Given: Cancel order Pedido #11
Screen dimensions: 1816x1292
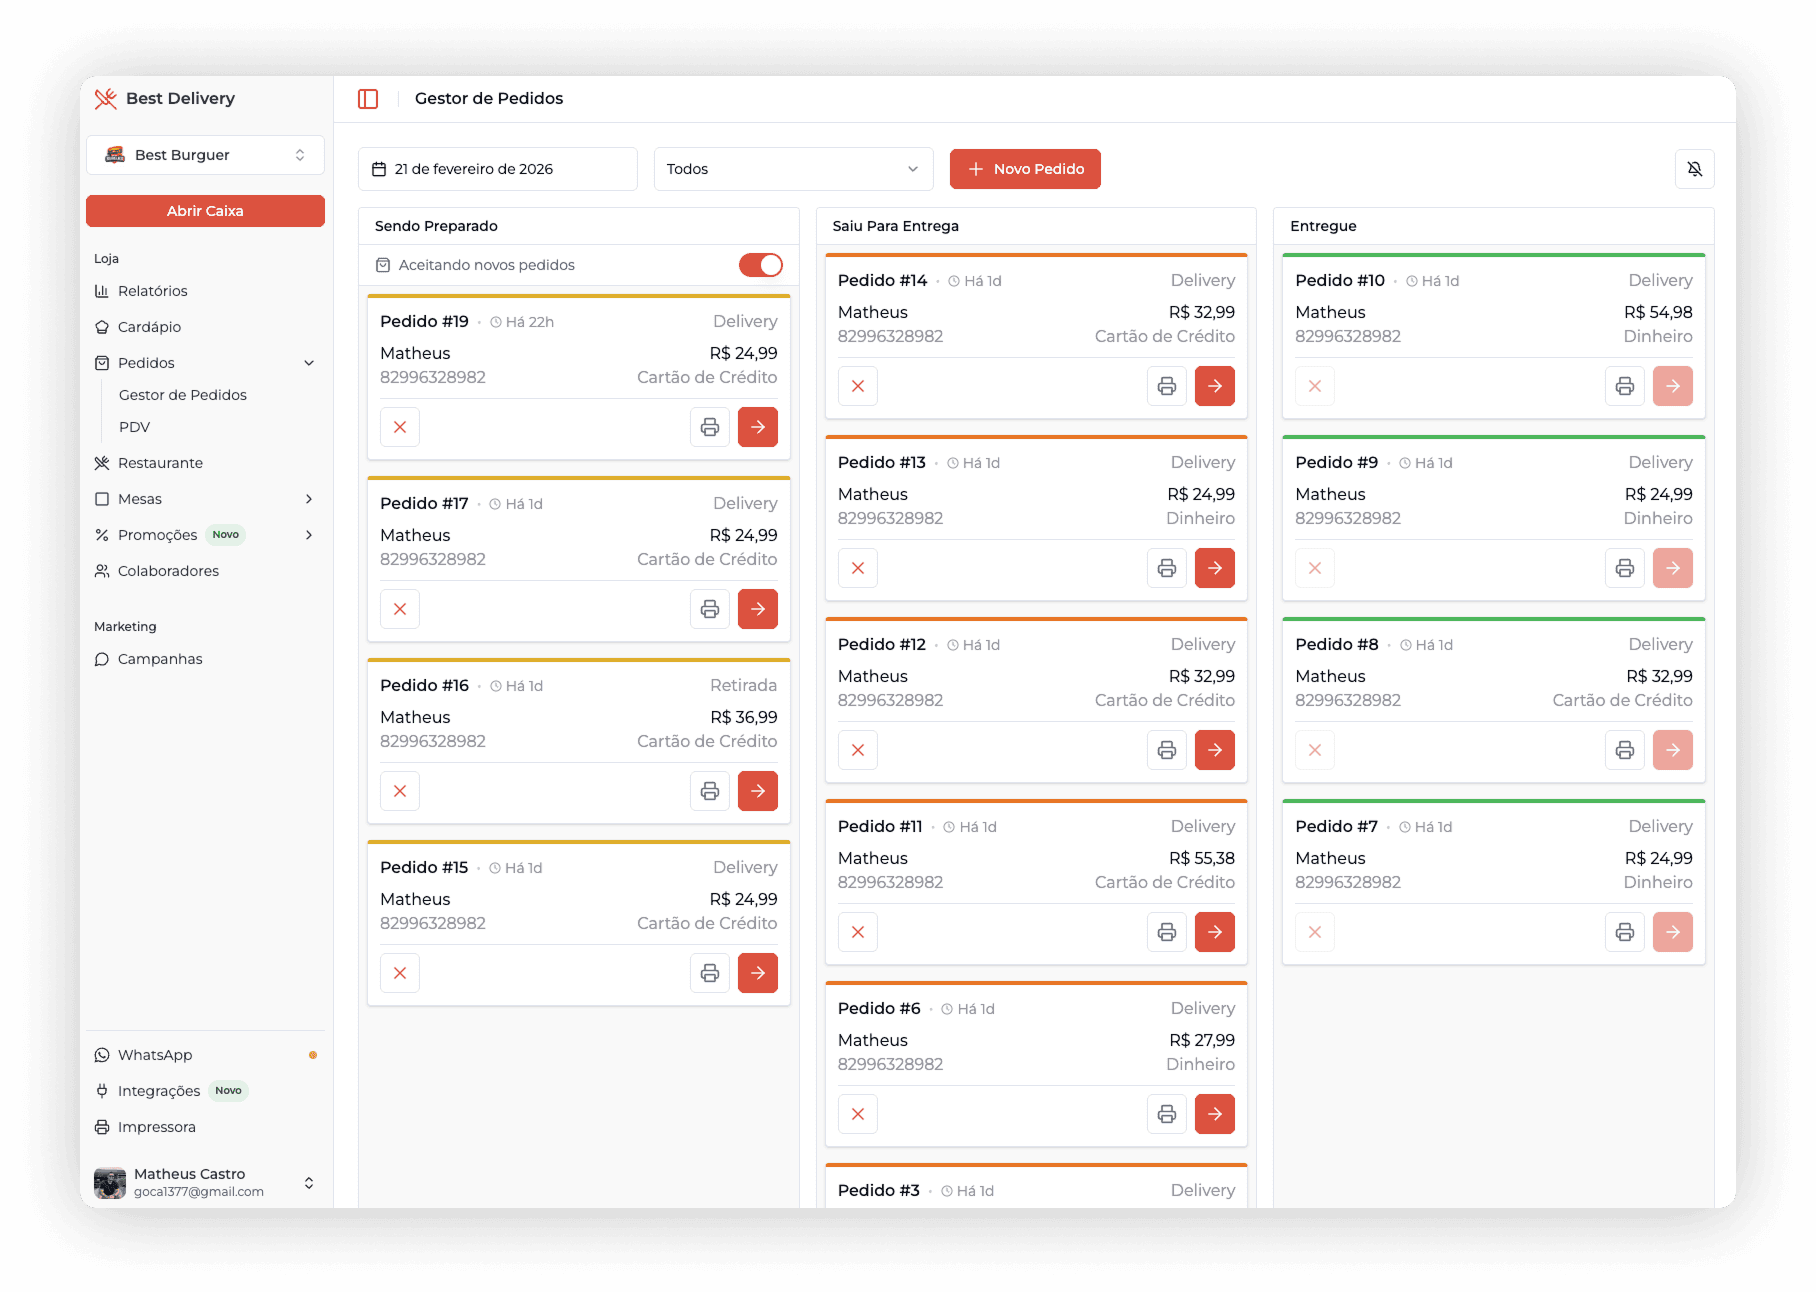Looking at the screenshot, I should coord(858,932).
